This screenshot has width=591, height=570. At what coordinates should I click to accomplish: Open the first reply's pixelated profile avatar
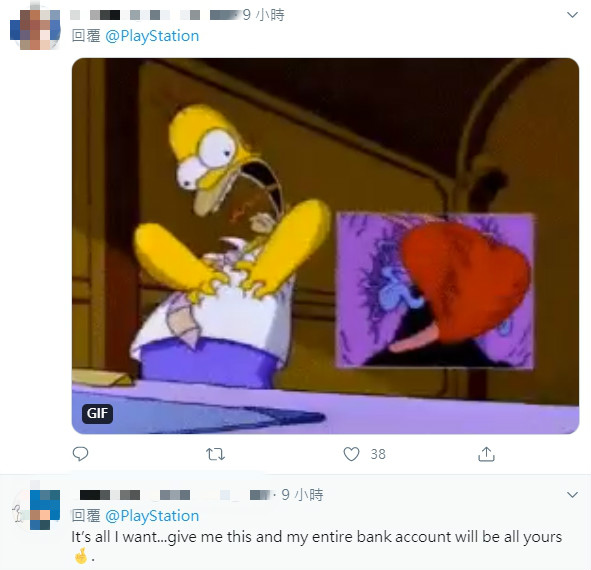[35, 29]
